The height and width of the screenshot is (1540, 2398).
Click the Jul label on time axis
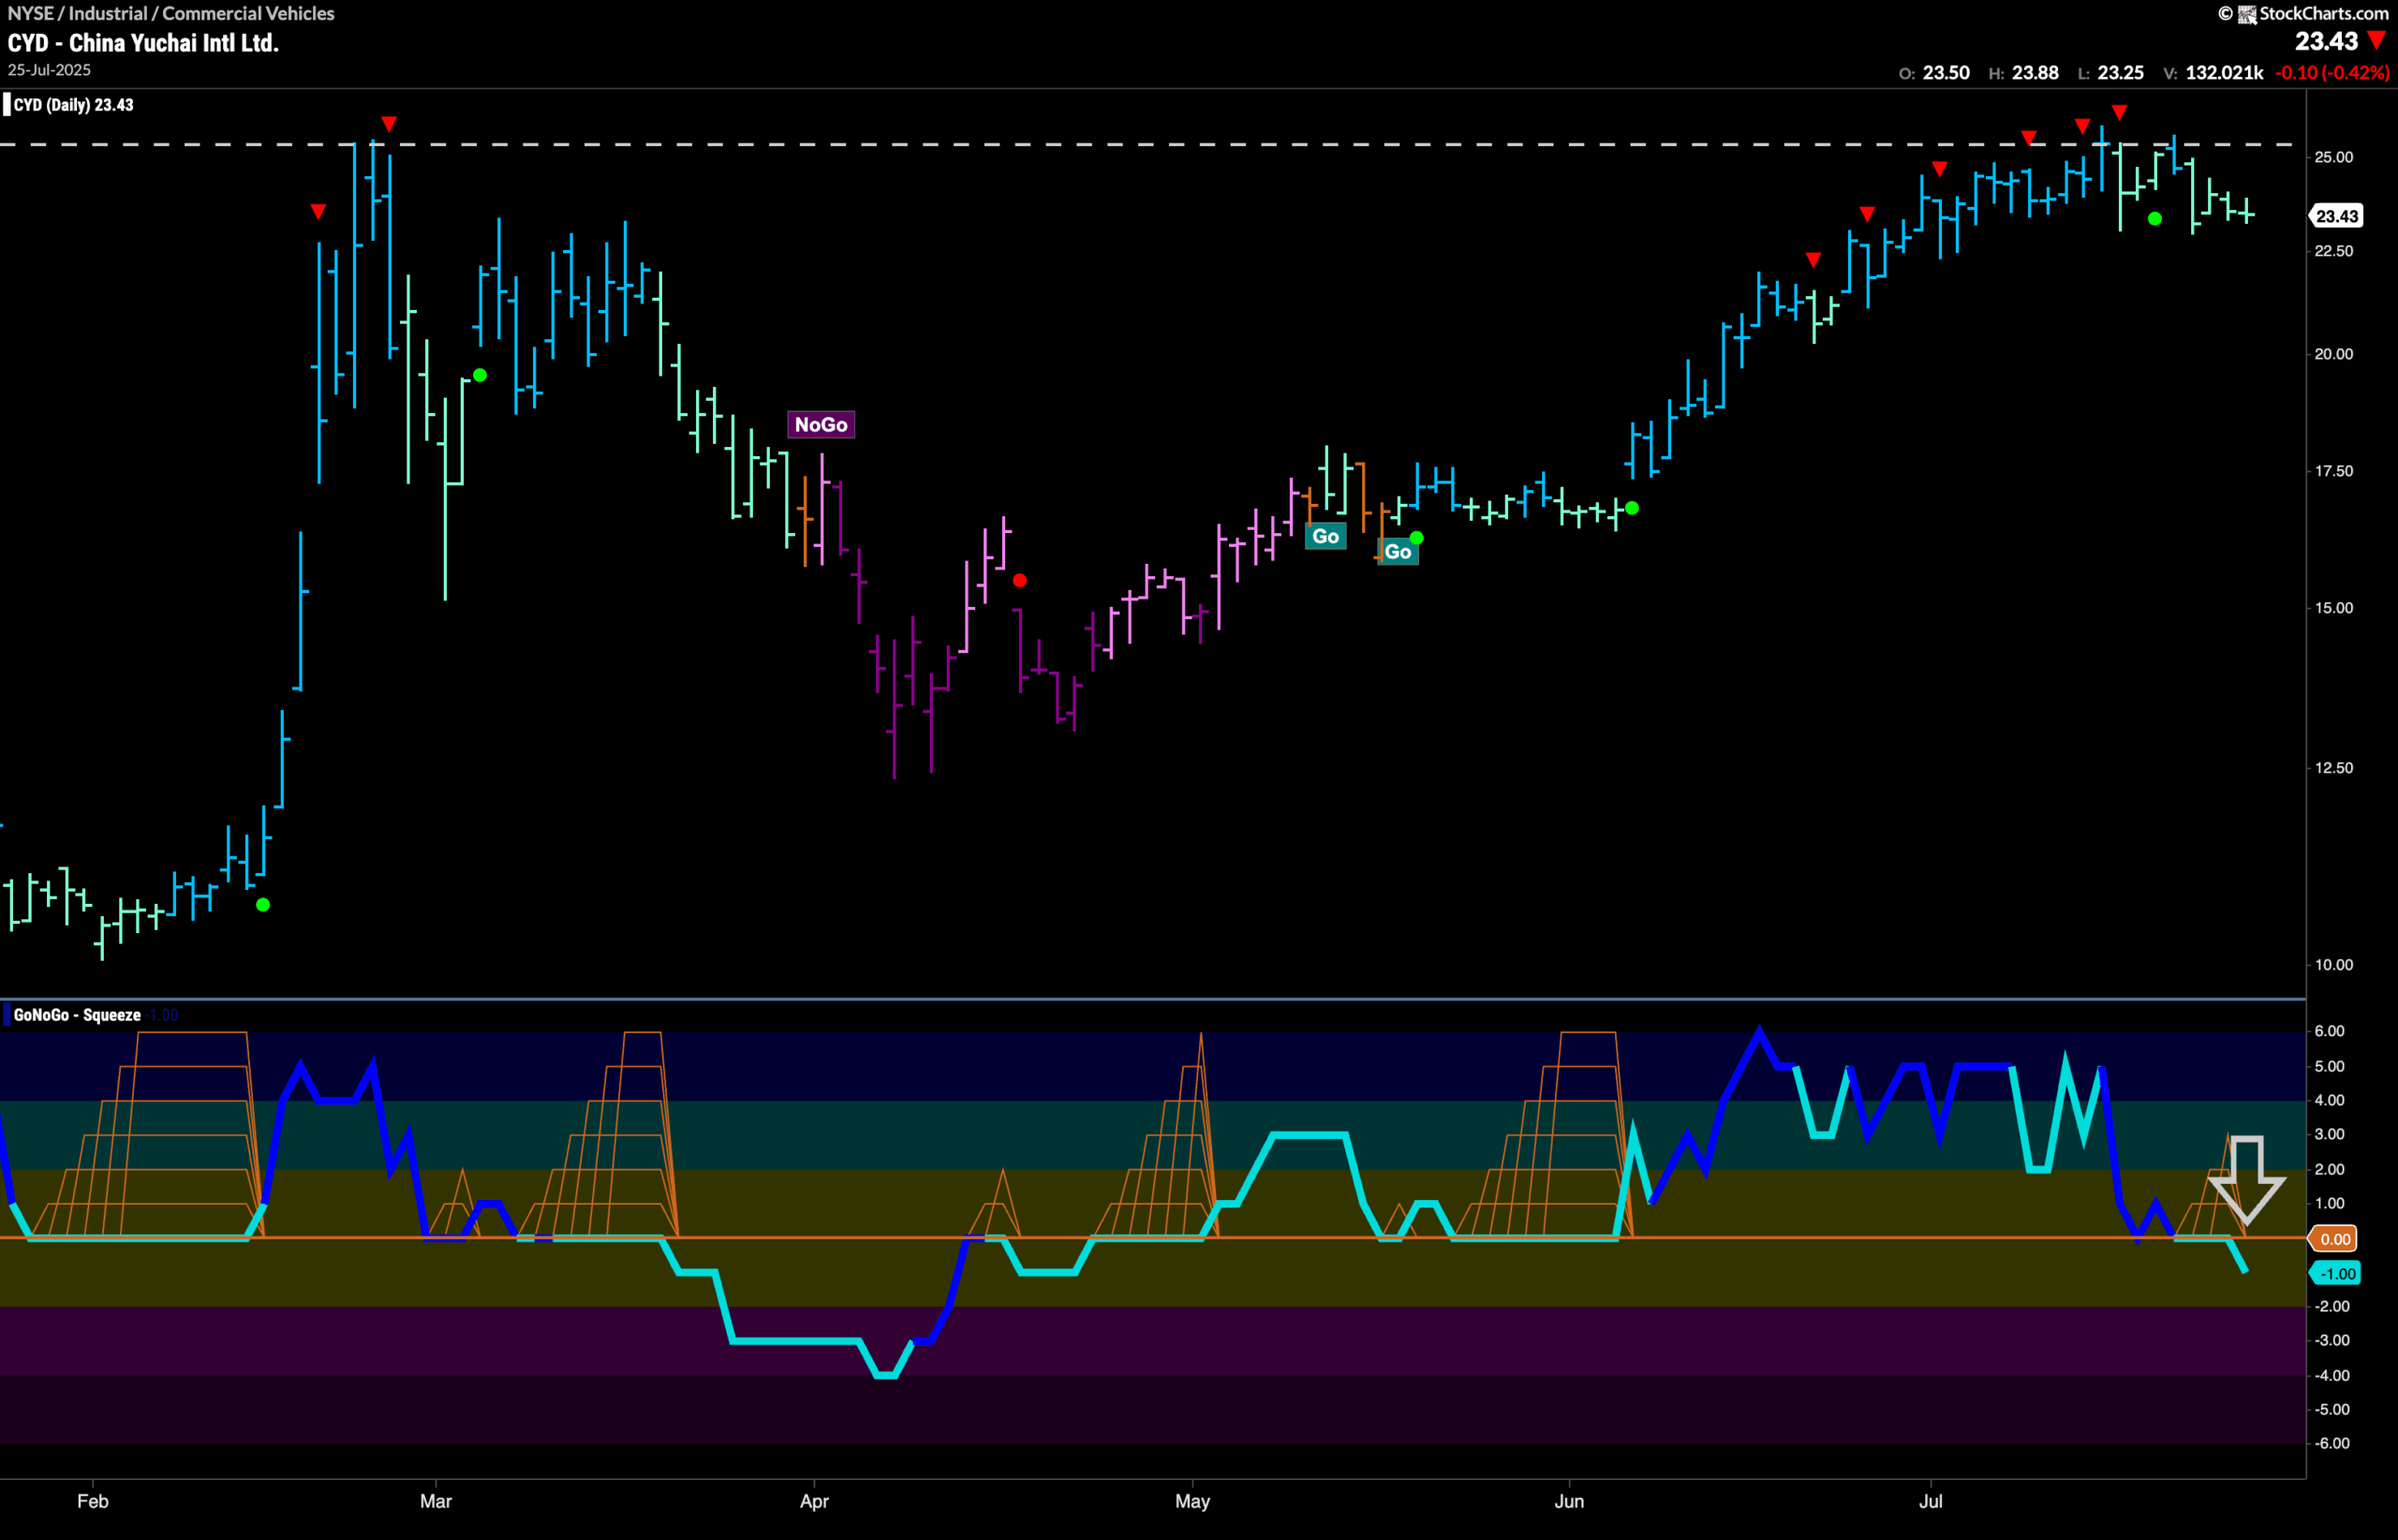click(x=1930, y=1501)
